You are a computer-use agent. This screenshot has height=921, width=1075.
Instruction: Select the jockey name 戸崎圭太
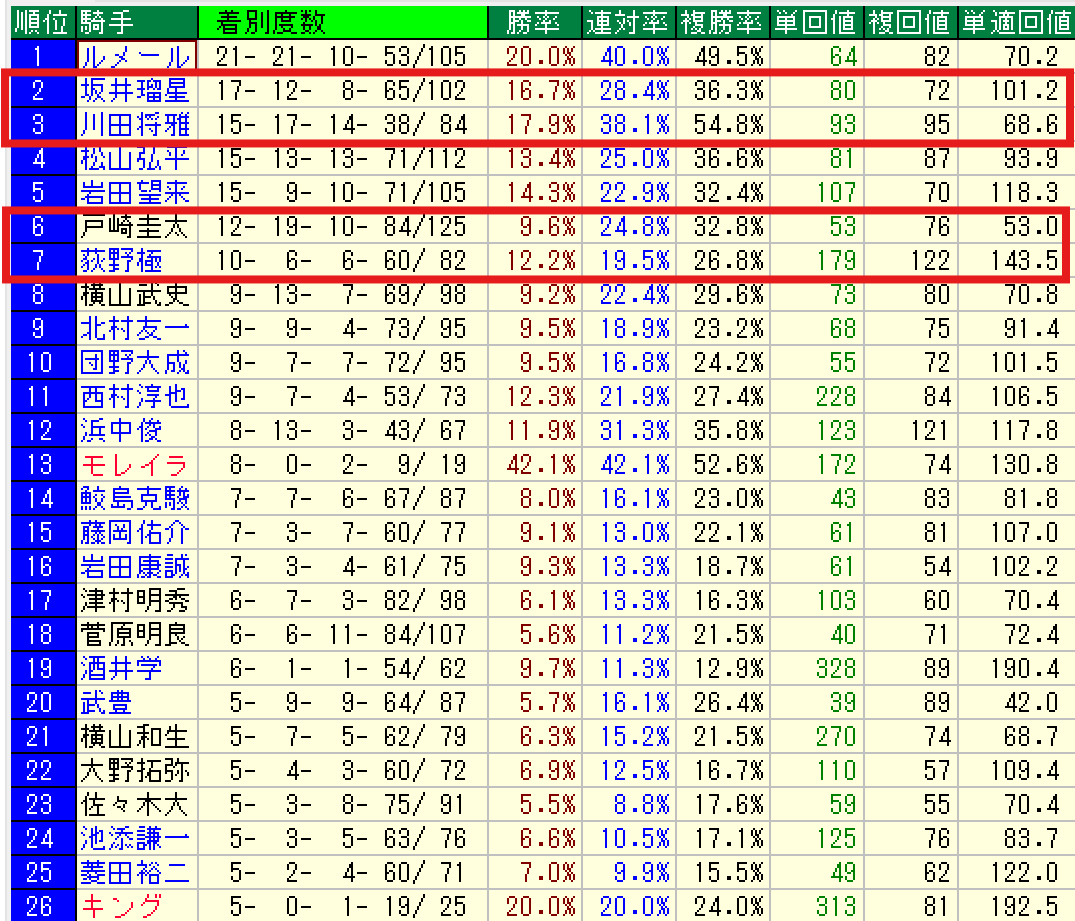pyautogui.click(x=134, y=227)
